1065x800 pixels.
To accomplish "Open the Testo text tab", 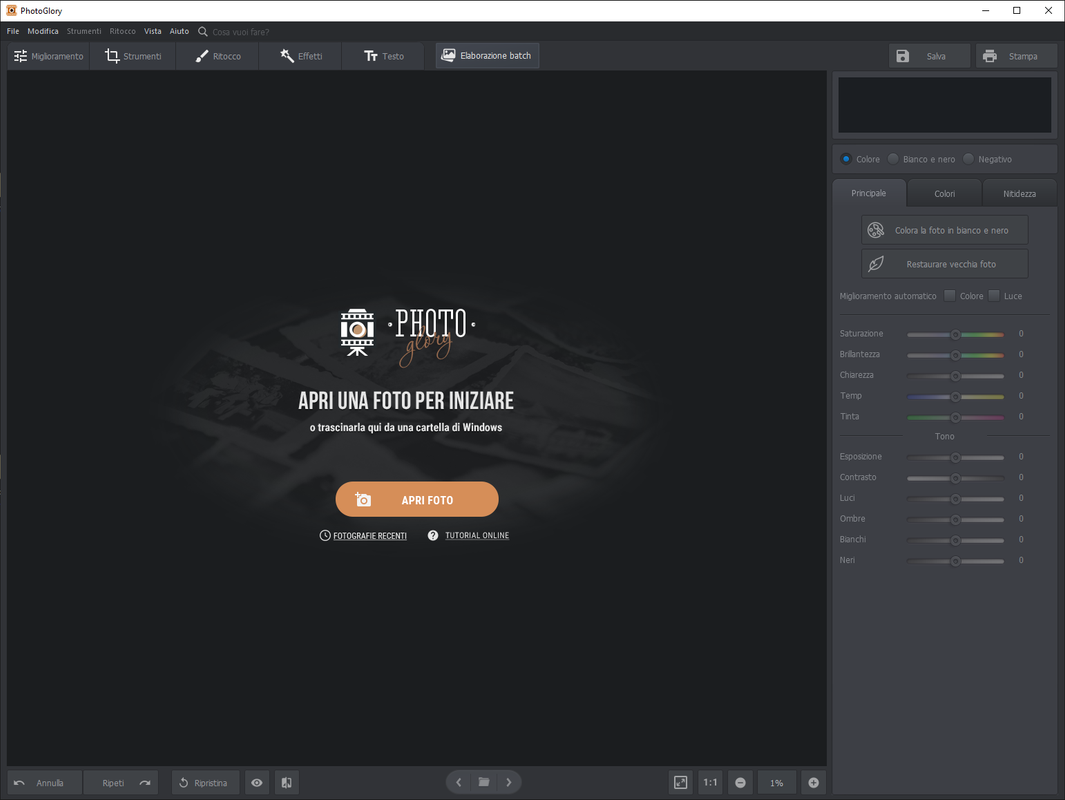I will [x=384, y=56].
